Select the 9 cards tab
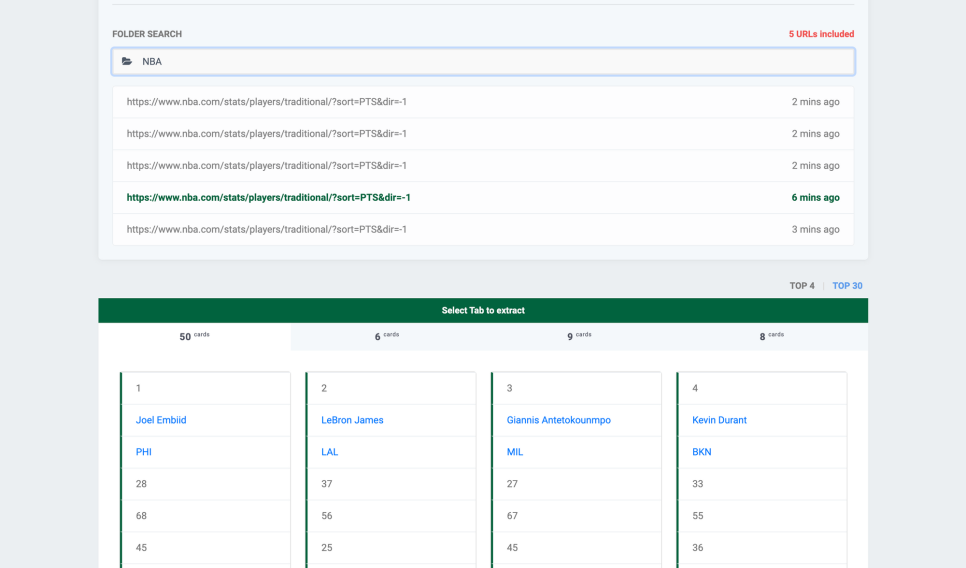This screenshot has height=568, width=966. 579,336
